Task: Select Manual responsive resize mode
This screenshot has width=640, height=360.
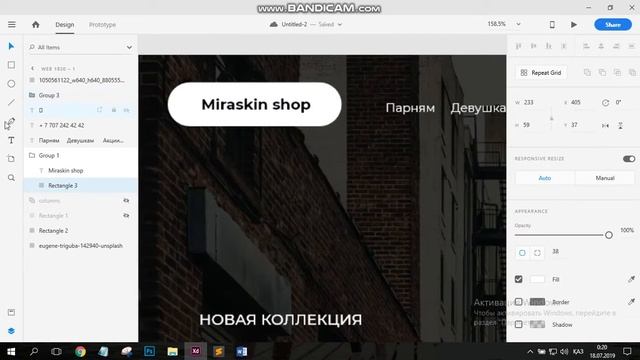Action: pyautogui.click(x=605, y=178)
